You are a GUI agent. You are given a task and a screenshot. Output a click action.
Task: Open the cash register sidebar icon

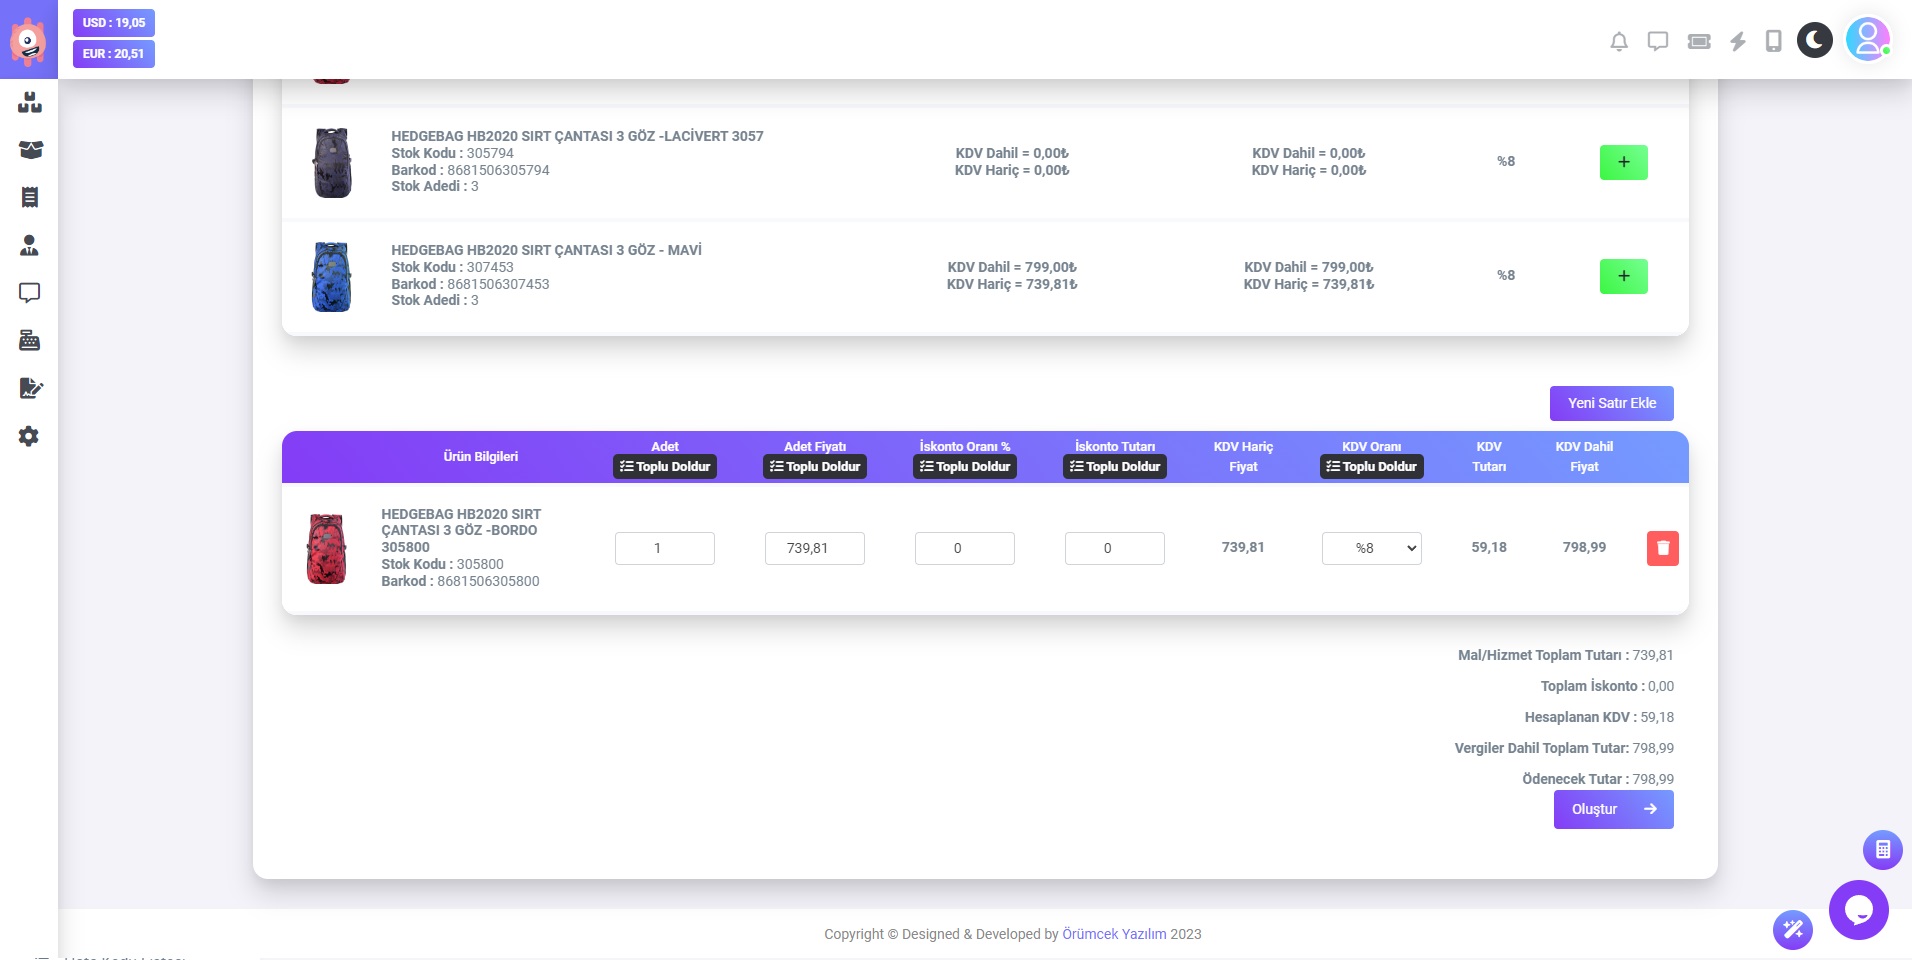click(x=29, y=341)
